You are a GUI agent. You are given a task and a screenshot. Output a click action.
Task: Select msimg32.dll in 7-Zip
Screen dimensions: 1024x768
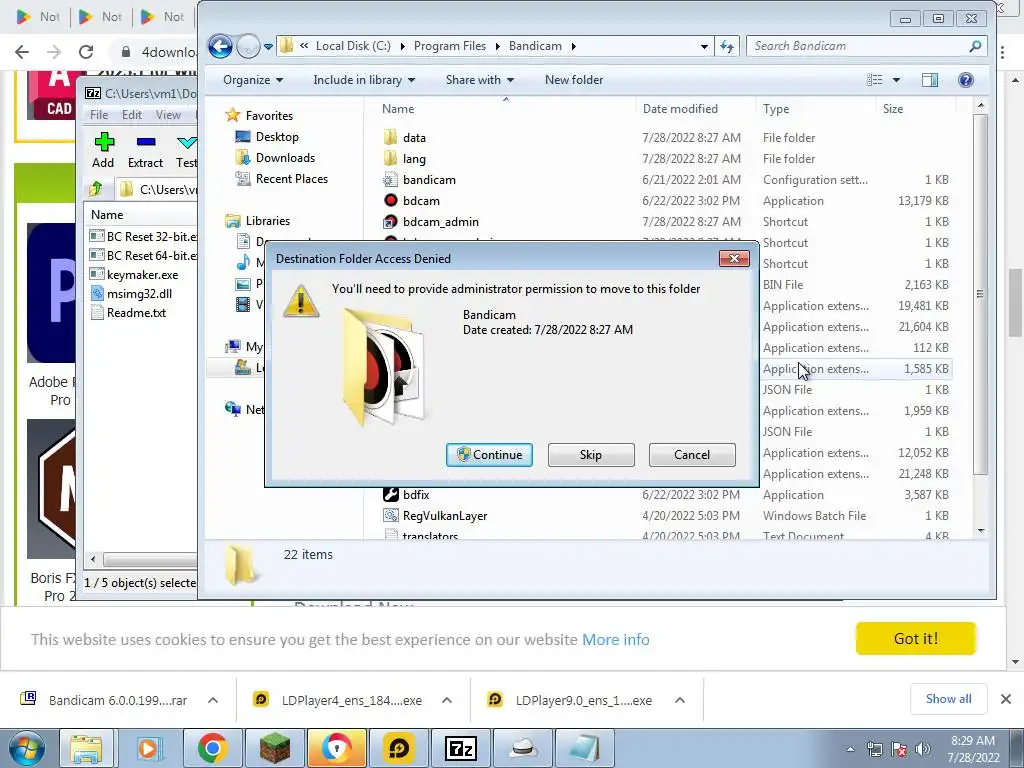pos(139,294)
